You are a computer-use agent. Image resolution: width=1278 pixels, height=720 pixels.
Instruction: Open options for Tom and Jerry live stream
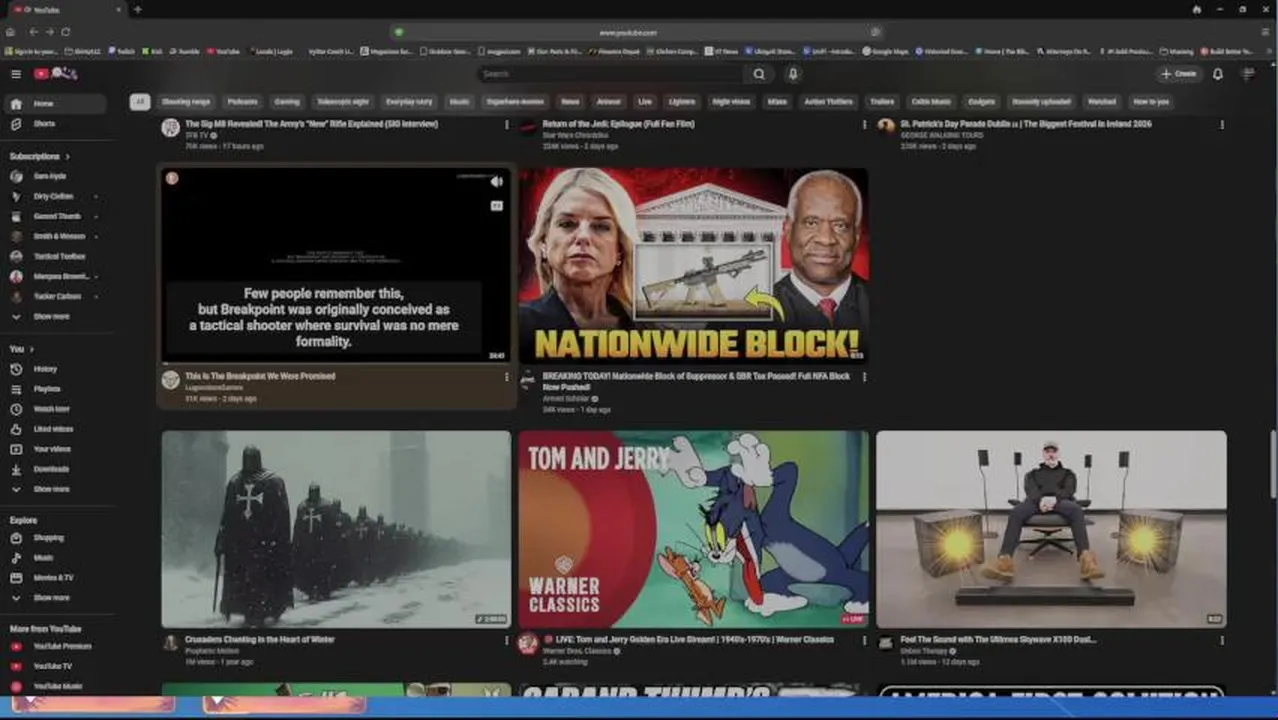point(864,640)
